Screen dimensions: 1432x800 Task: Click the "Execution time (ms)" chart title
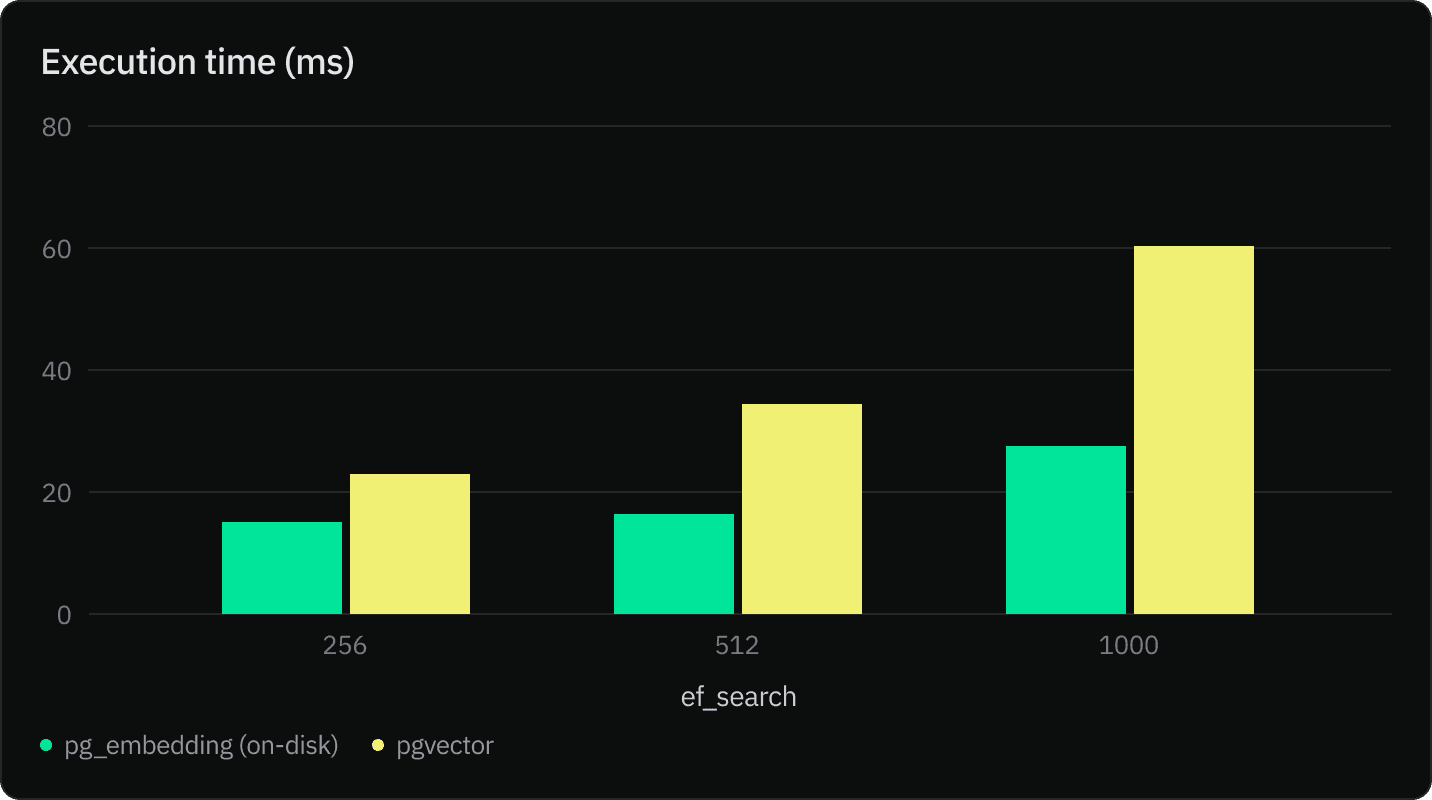[x=198, y=62]
